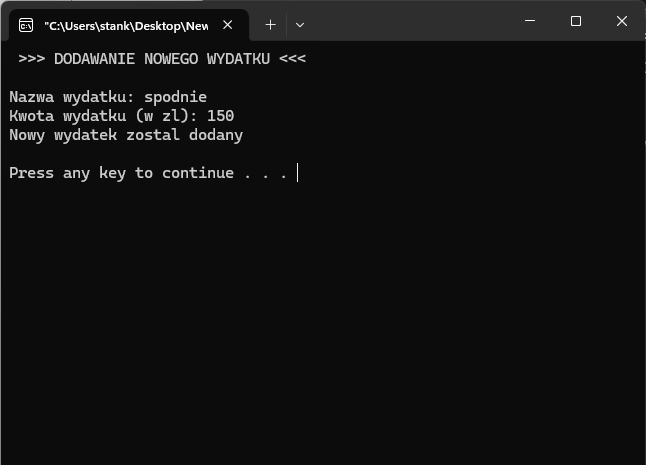Viewport: 646px width, 465px height.
Task: Click the "Press any key to continue" prompt
Action: pos(121,173)
